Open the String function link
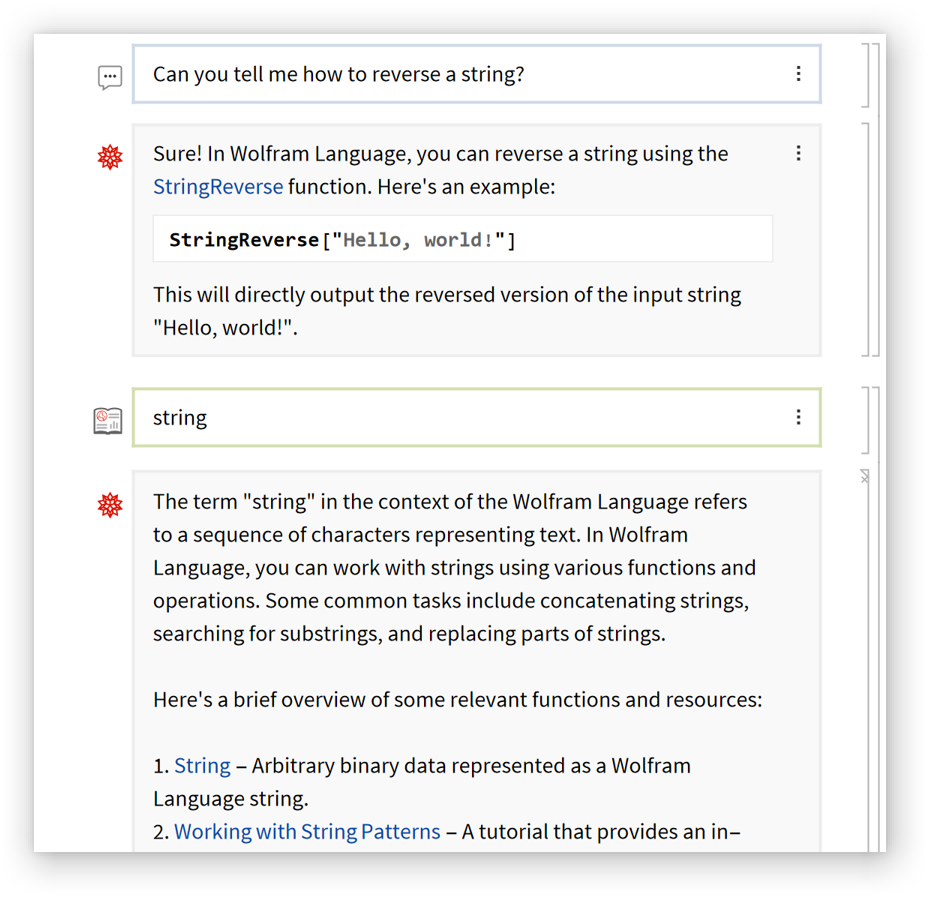Screen dimensions: 928x898 pyautogui.click(x=202, y=766)
